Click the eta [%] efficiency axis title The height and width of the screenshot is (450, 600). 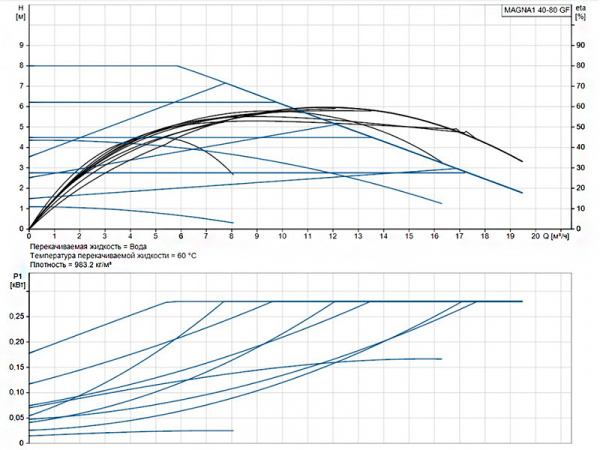pyautogui.click(x=580, y=14)
